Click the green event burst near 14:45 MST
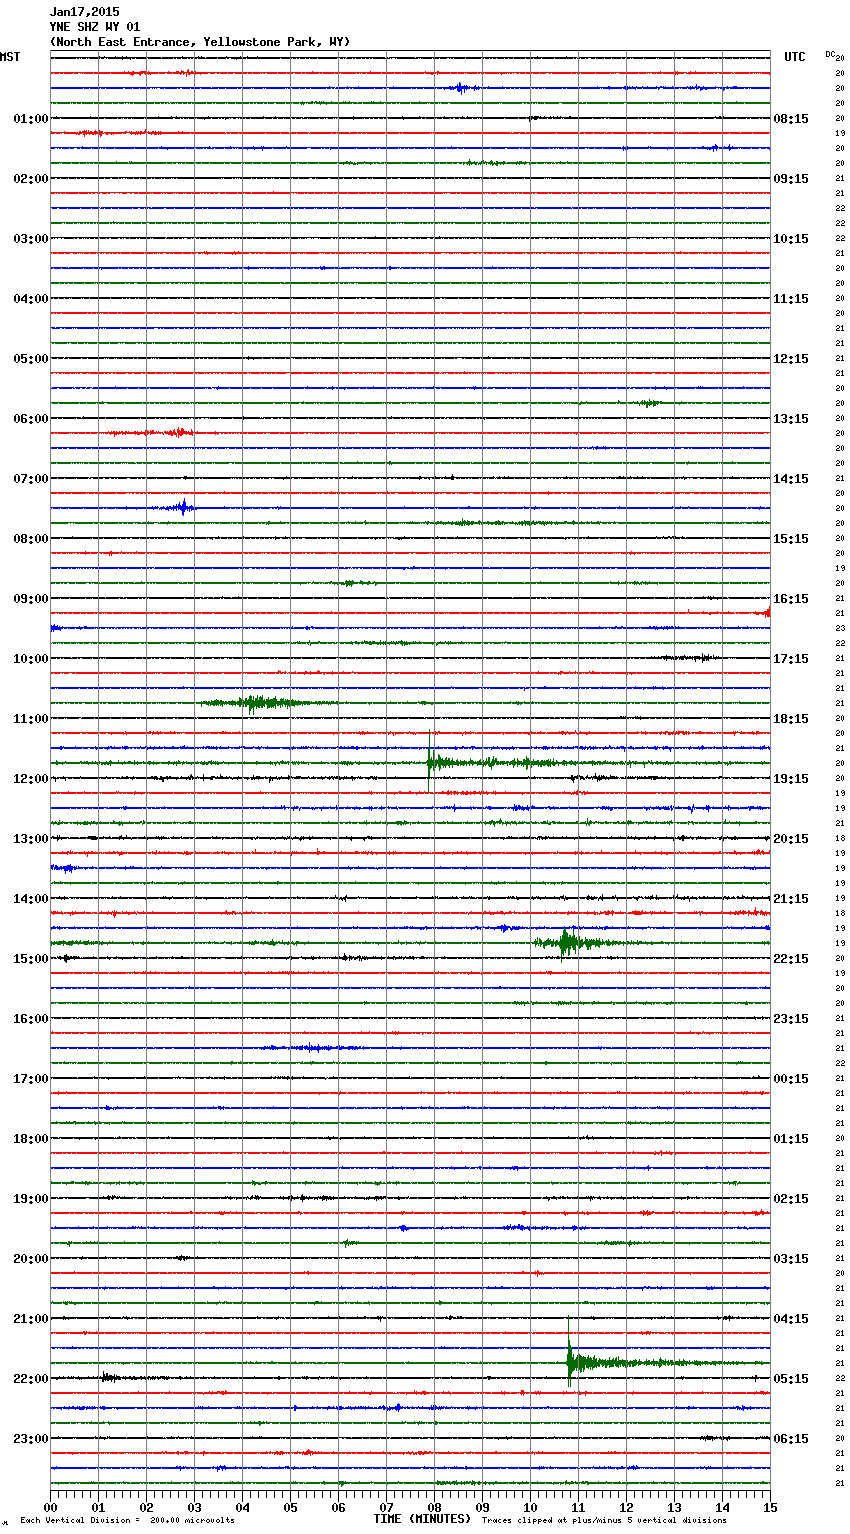850x1534 pixels. pyautogui.click(x=567, y=942)
